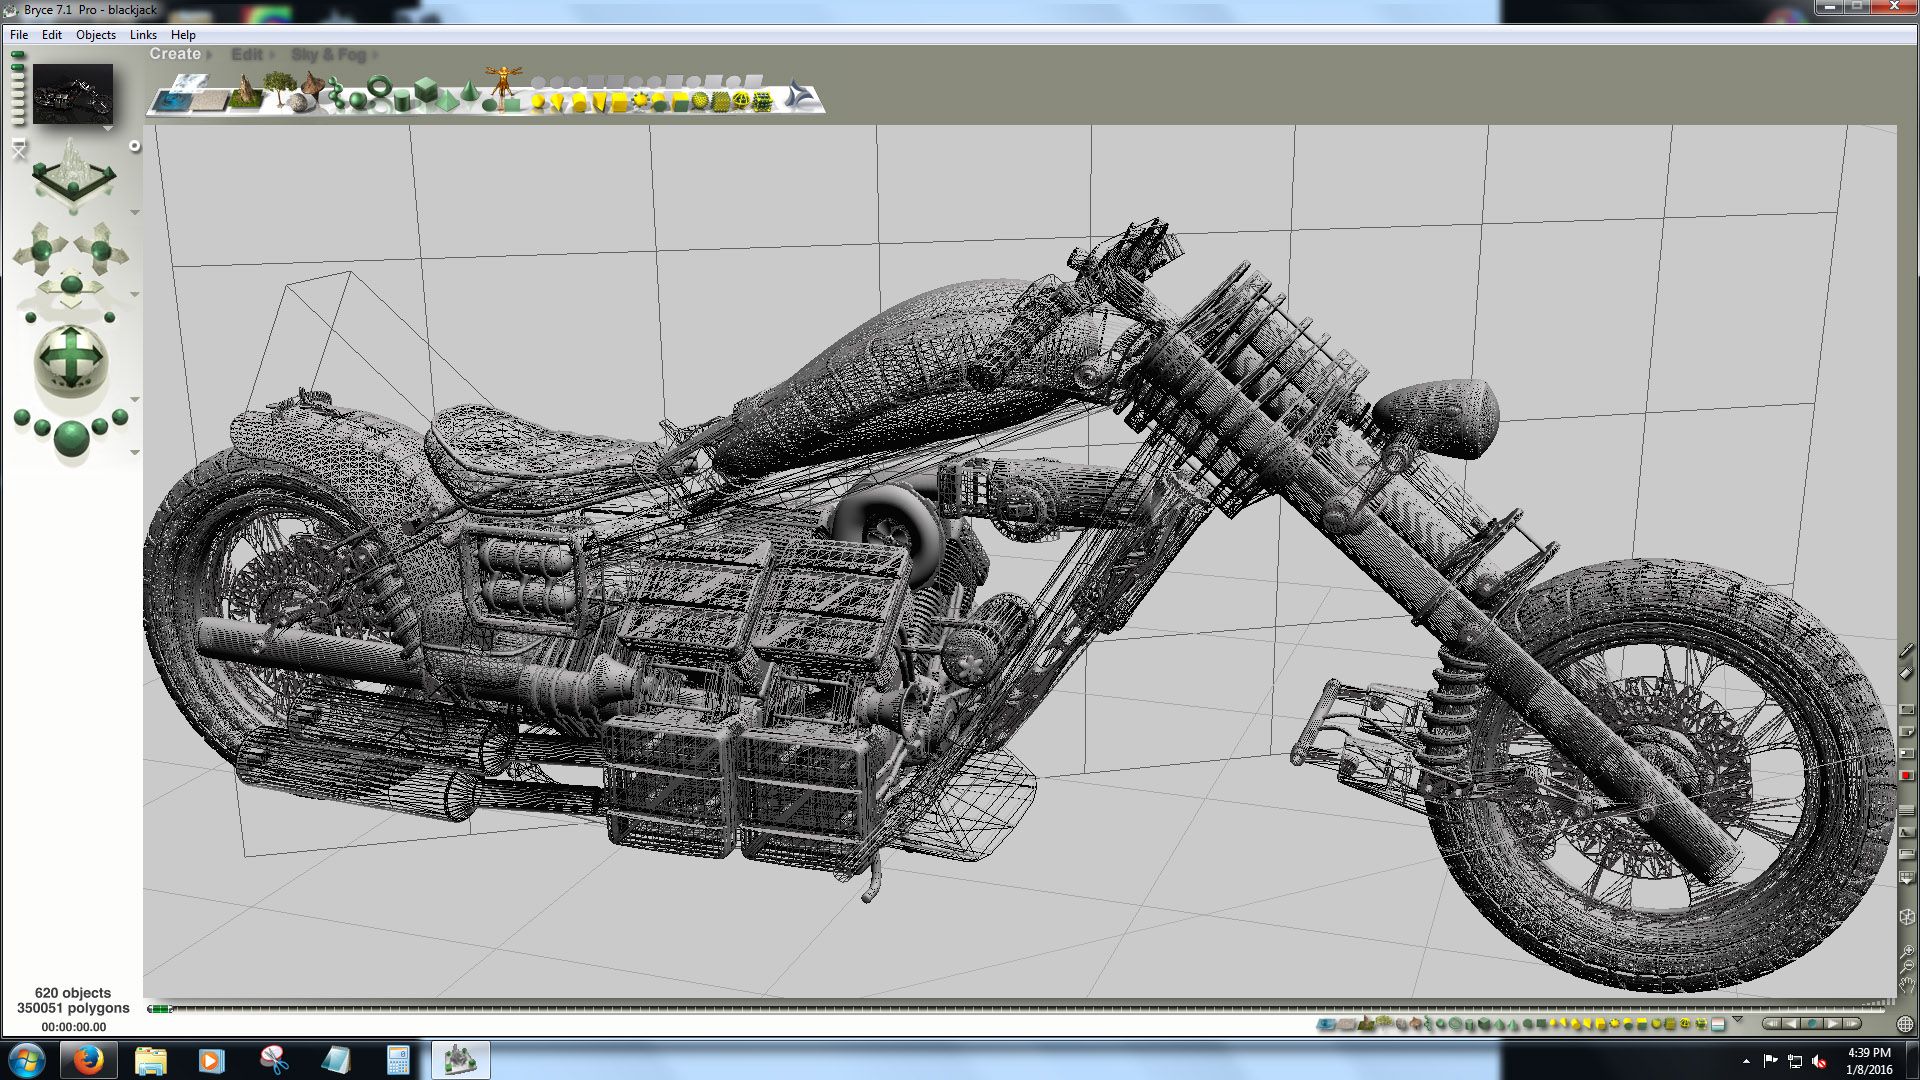Open the selection palette options triangle
This screenshot has height=1080, width=1920.
click(1737, 1020)
